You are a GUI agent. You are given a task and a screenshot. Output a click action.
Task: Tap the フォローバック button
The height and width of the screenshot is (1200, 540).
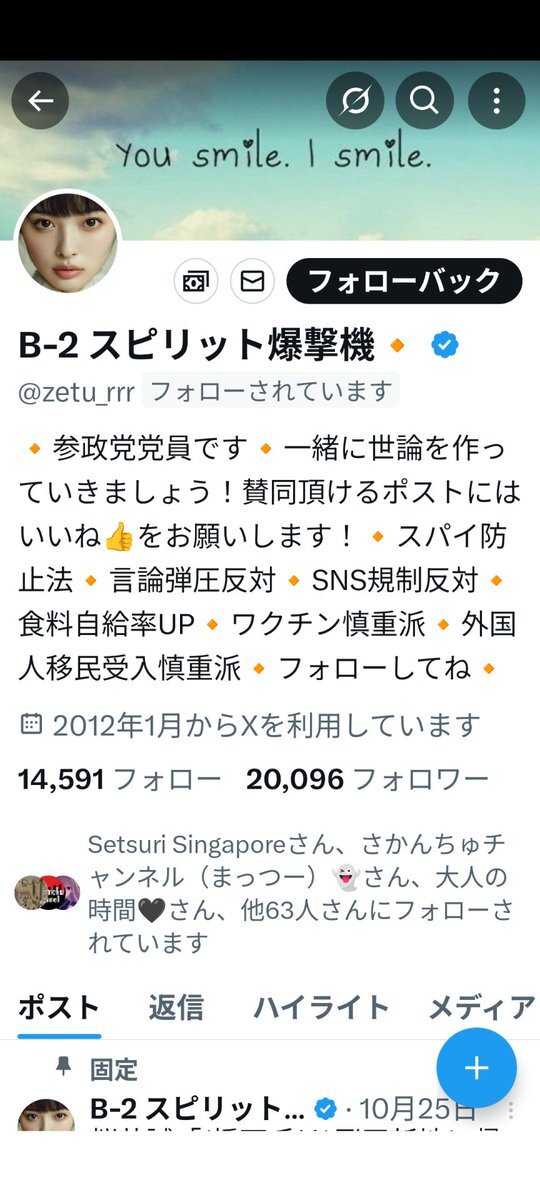click(x=404, y=281)
